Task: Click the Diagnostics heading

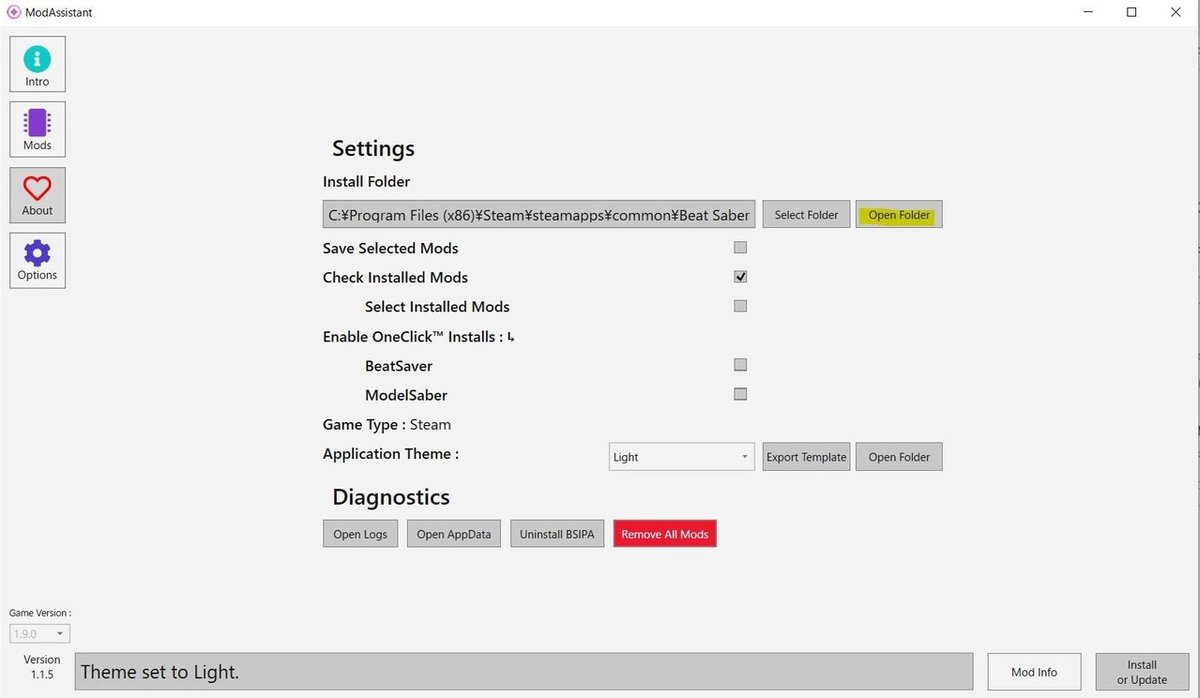Action: (391, 497)
